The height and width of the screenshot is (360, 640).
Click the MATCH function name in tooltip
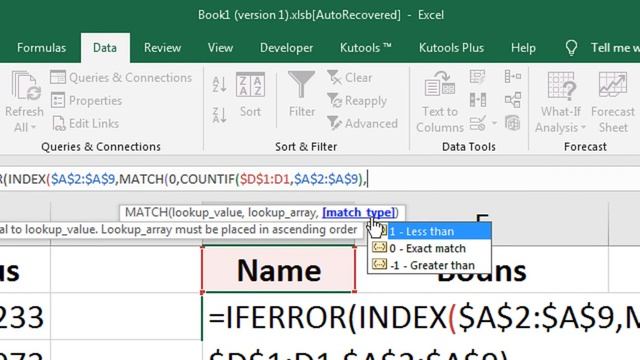coord(146,212)
